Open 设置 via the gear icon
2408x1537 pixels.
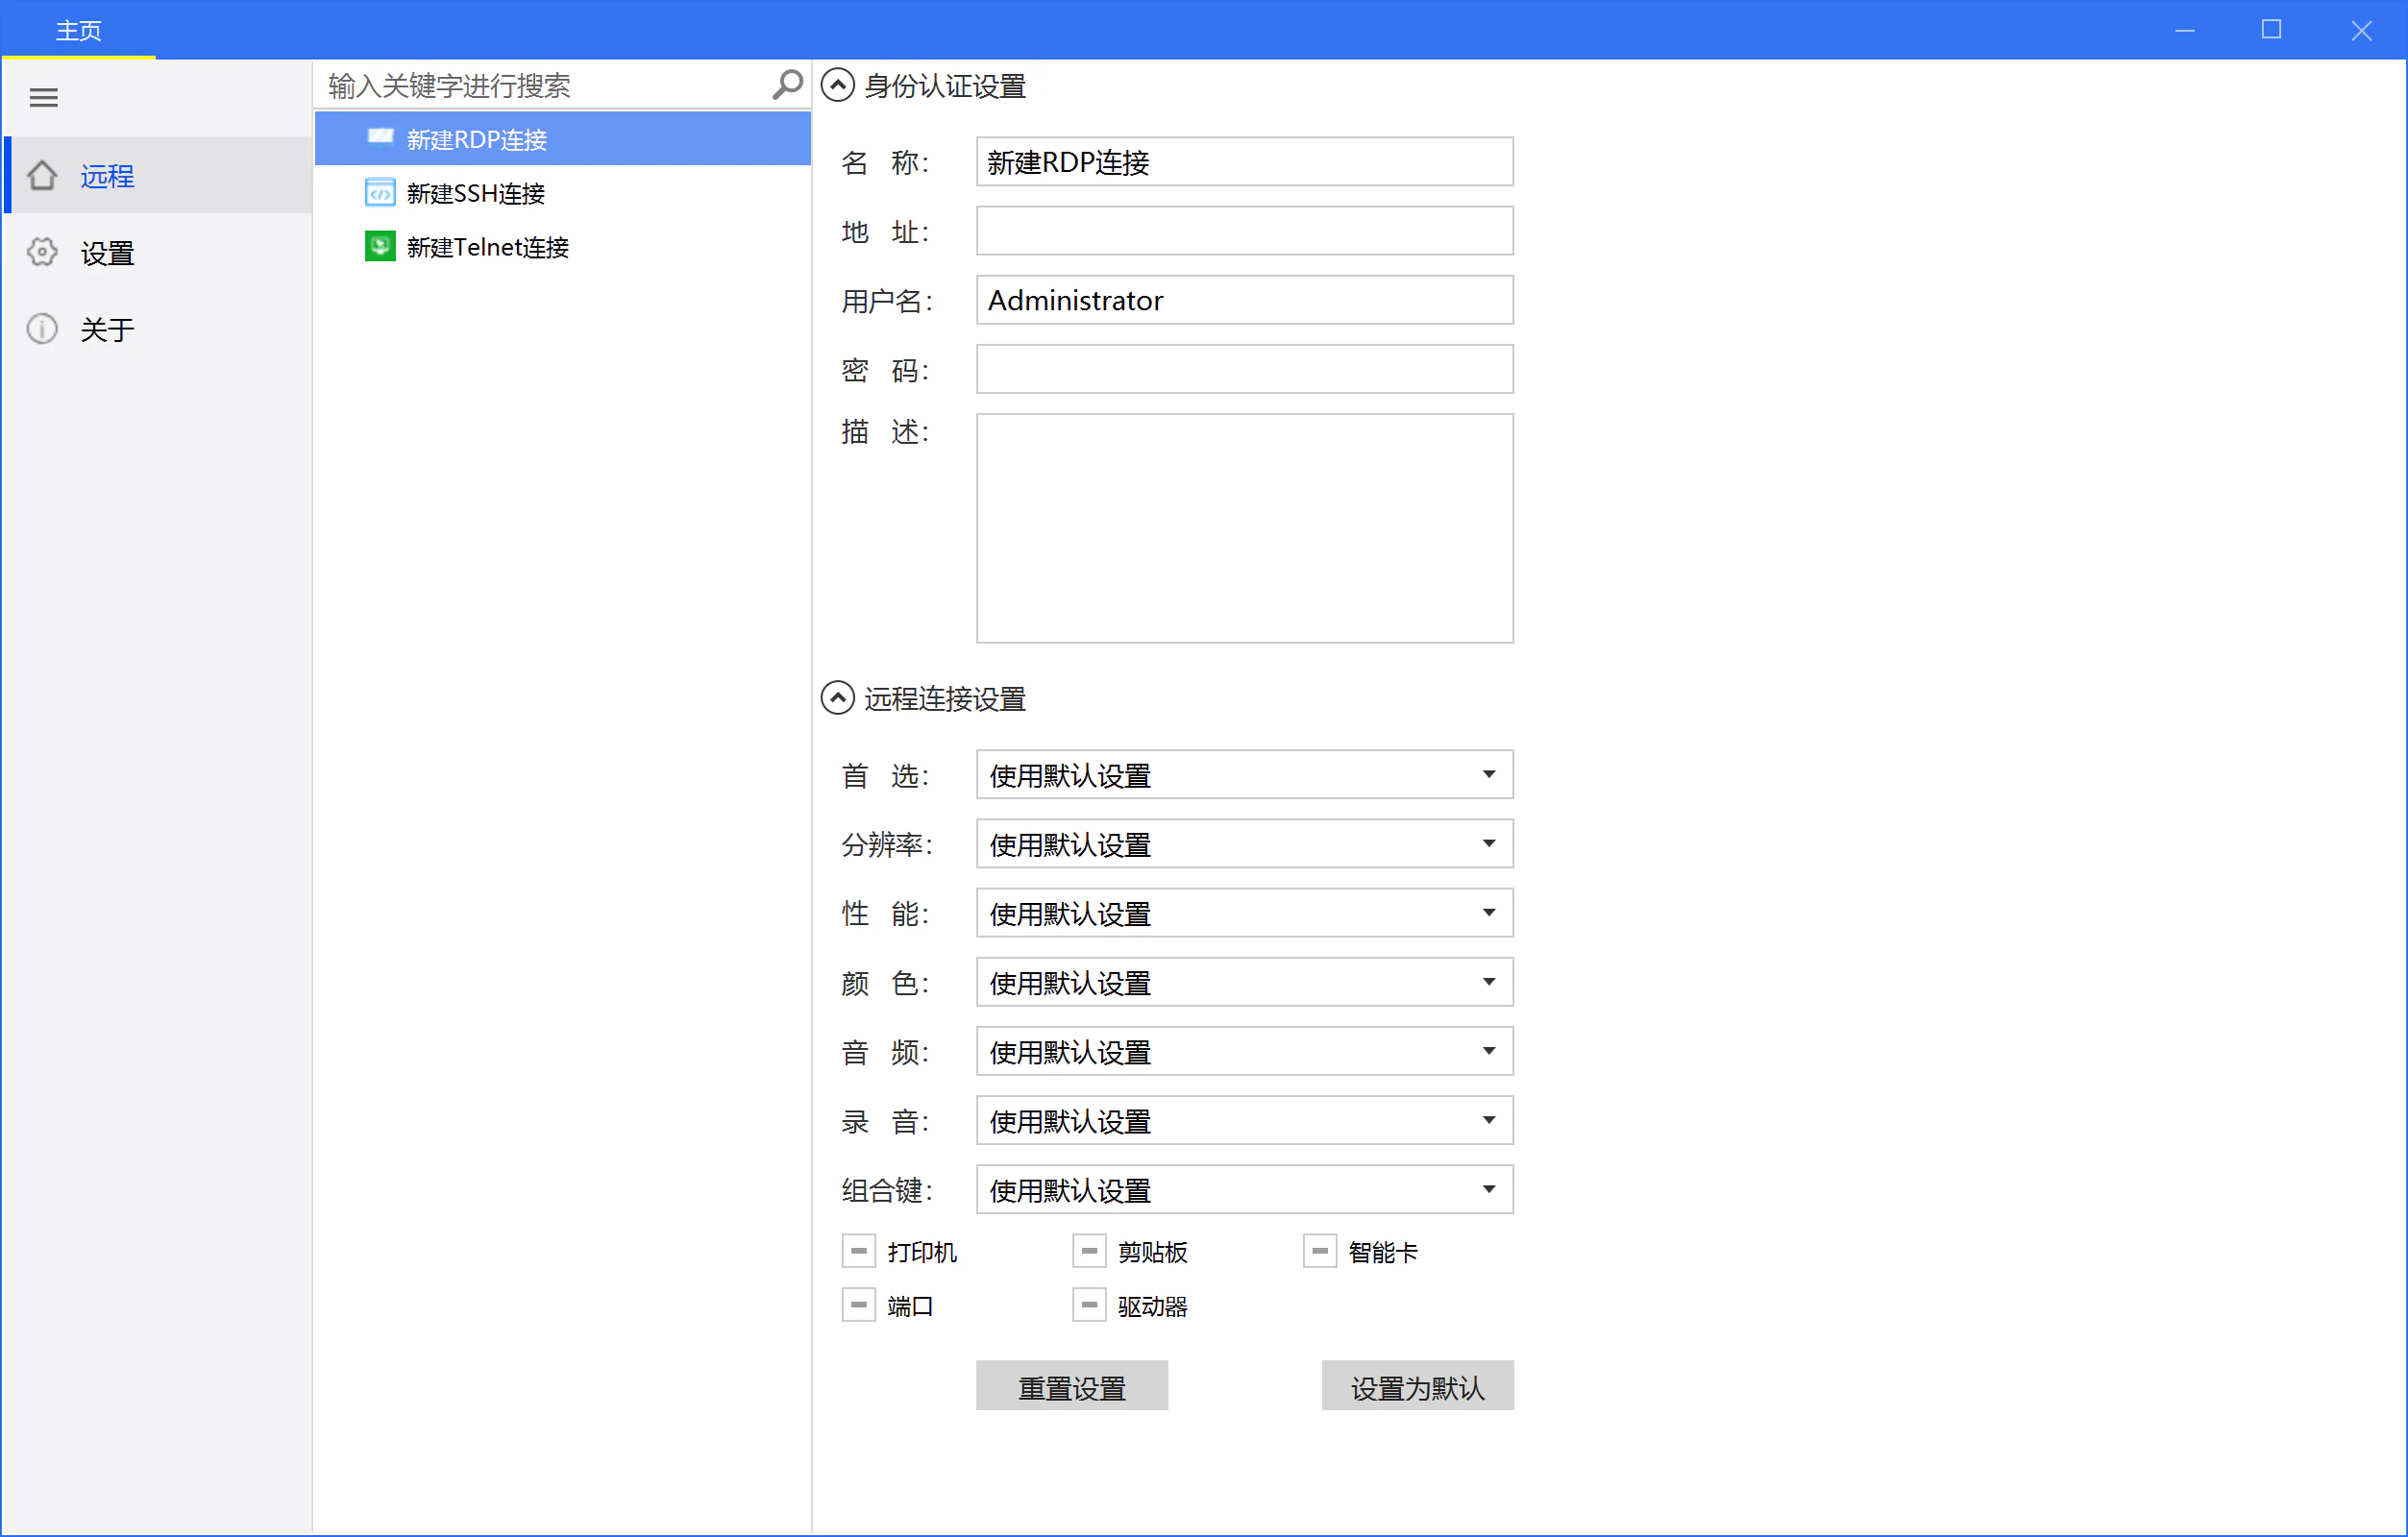pyautogui.click(x=42, y=252)
